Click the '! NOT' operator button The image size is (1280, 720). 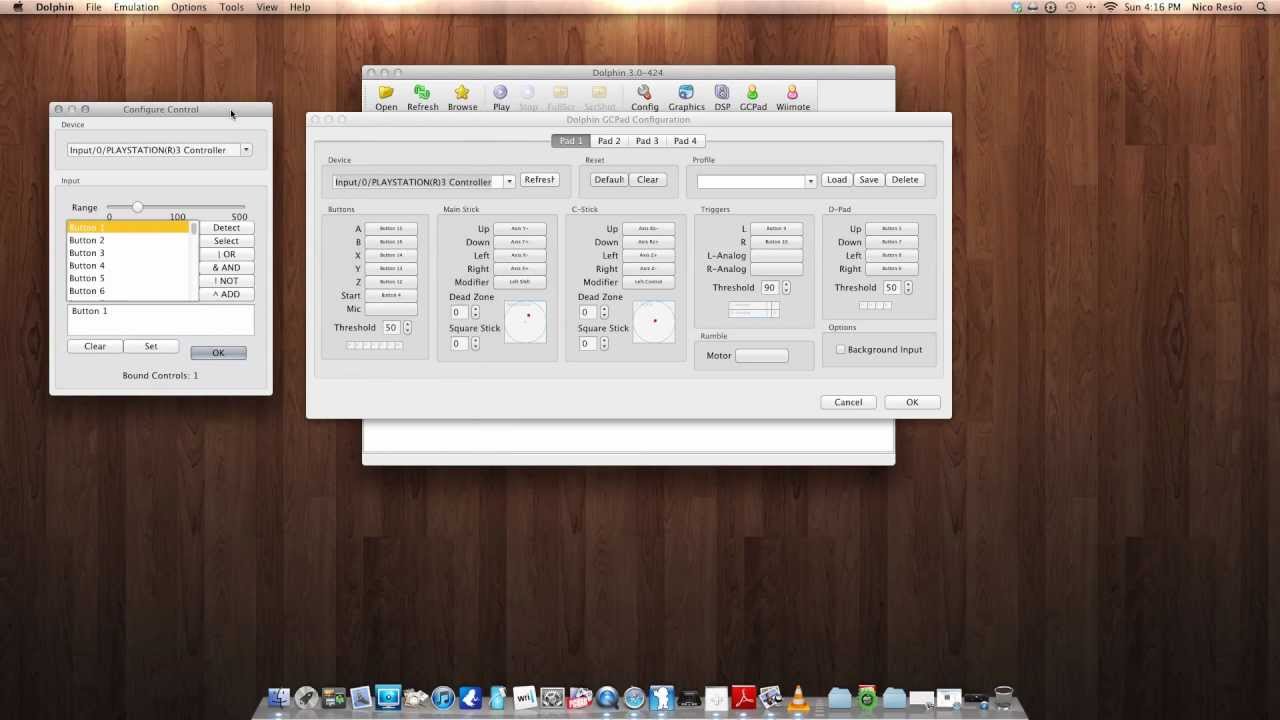226,281
